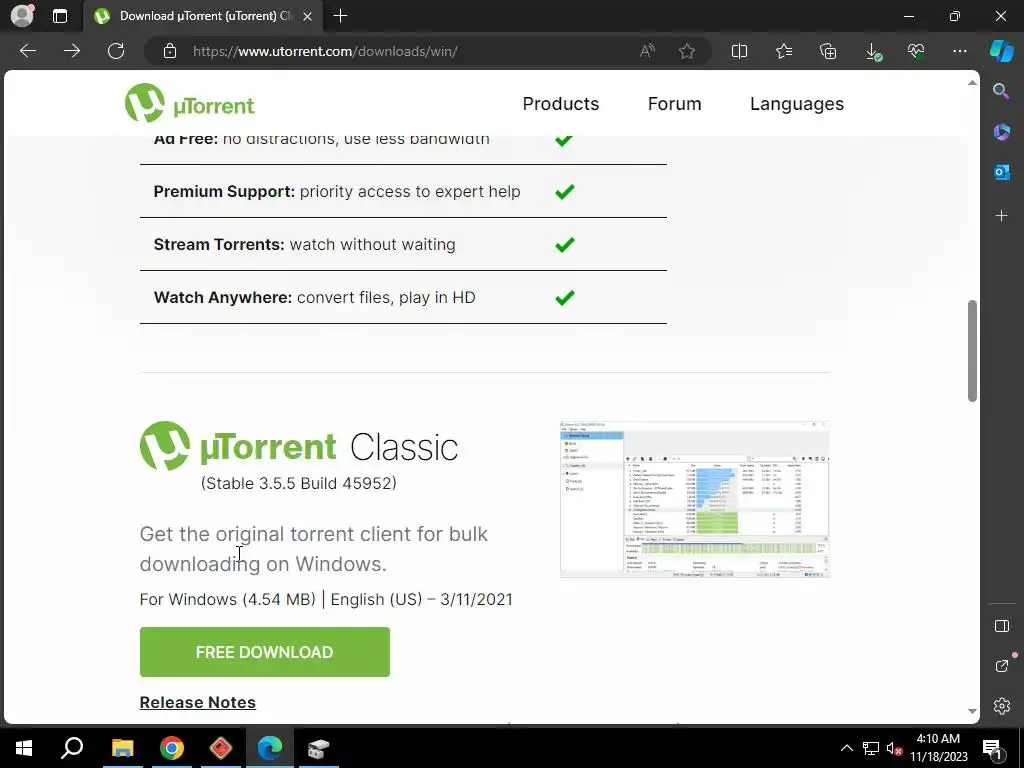Show the Downloads icon panel
The image size is (1024, 768).
pyautogui.click(x=872, y=51)
